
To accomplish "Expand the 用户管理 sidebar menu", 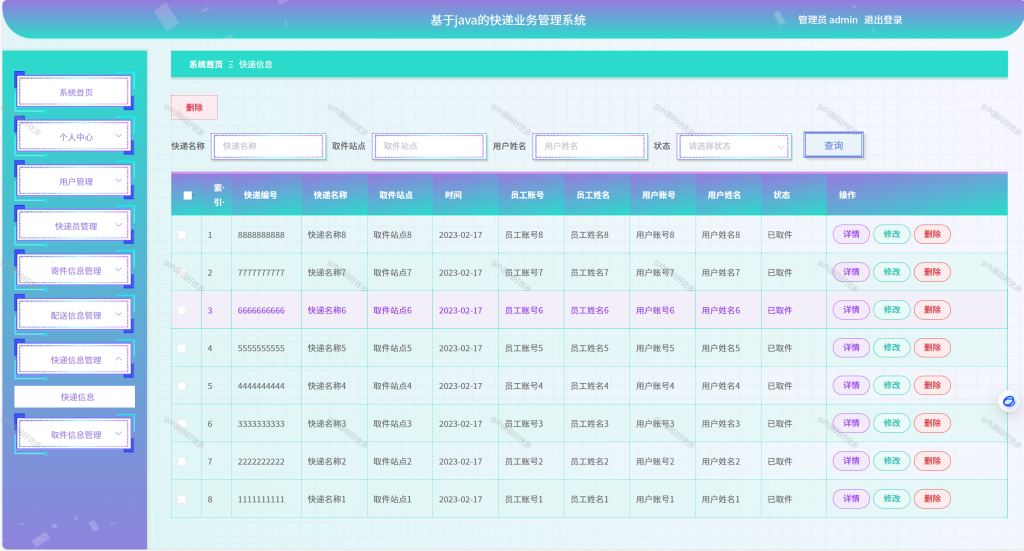I will click(74, 181).
